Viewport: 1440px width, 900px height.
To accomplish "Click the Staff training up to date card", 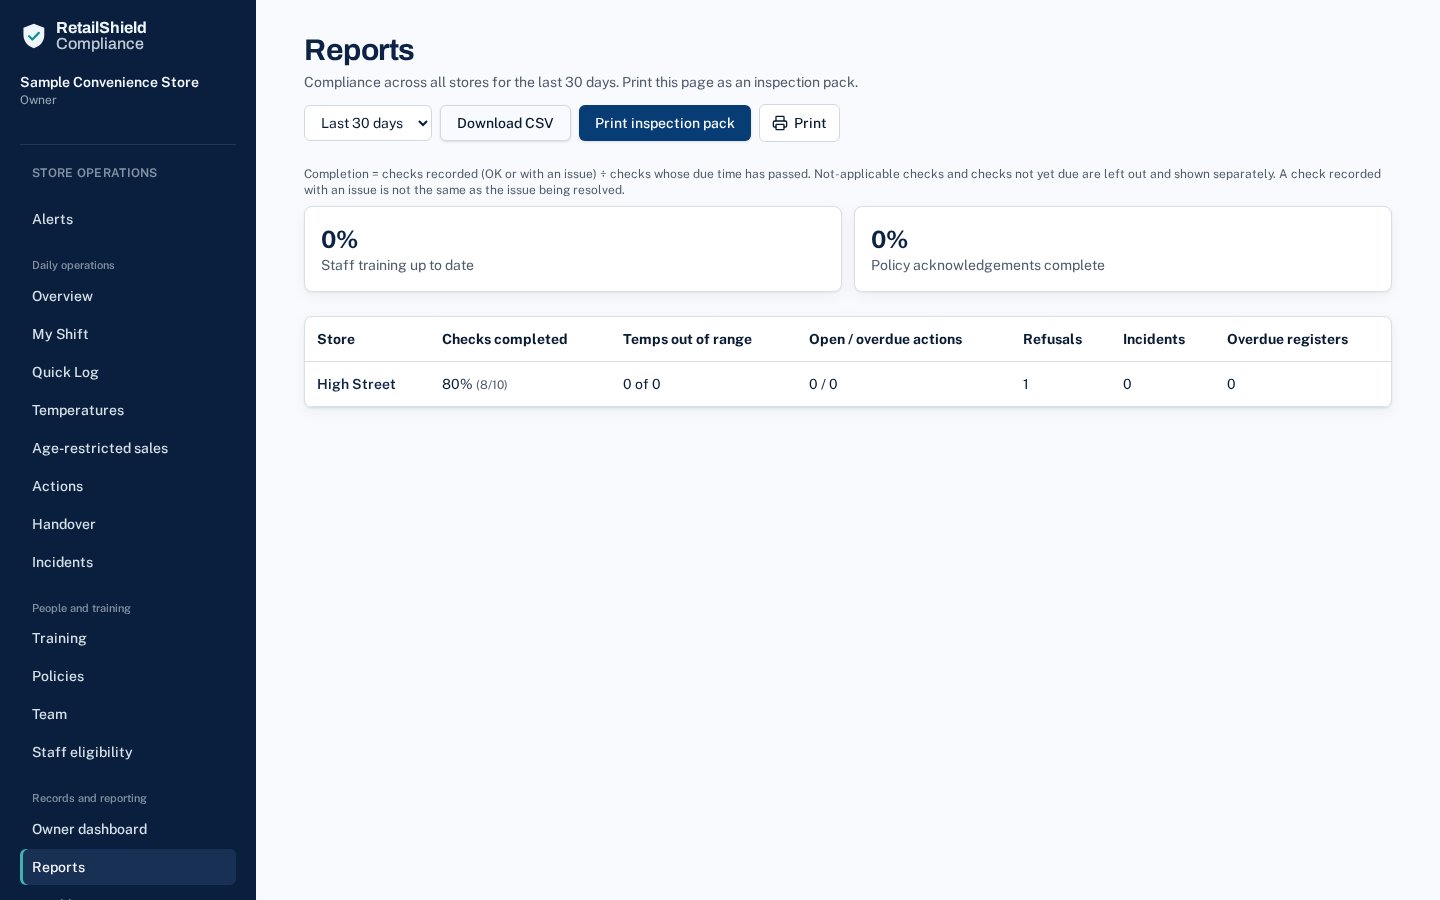I will tap(573, 249).
